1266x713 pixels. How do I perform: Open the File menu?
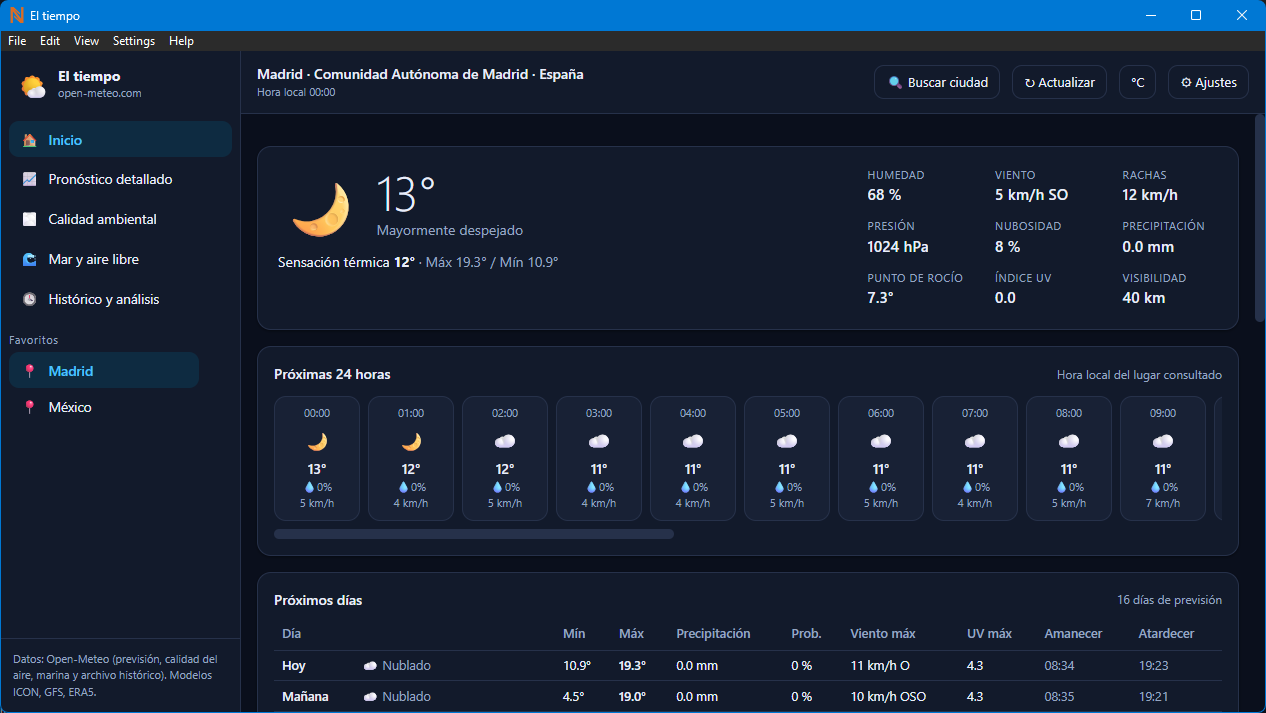coord(17,41)
